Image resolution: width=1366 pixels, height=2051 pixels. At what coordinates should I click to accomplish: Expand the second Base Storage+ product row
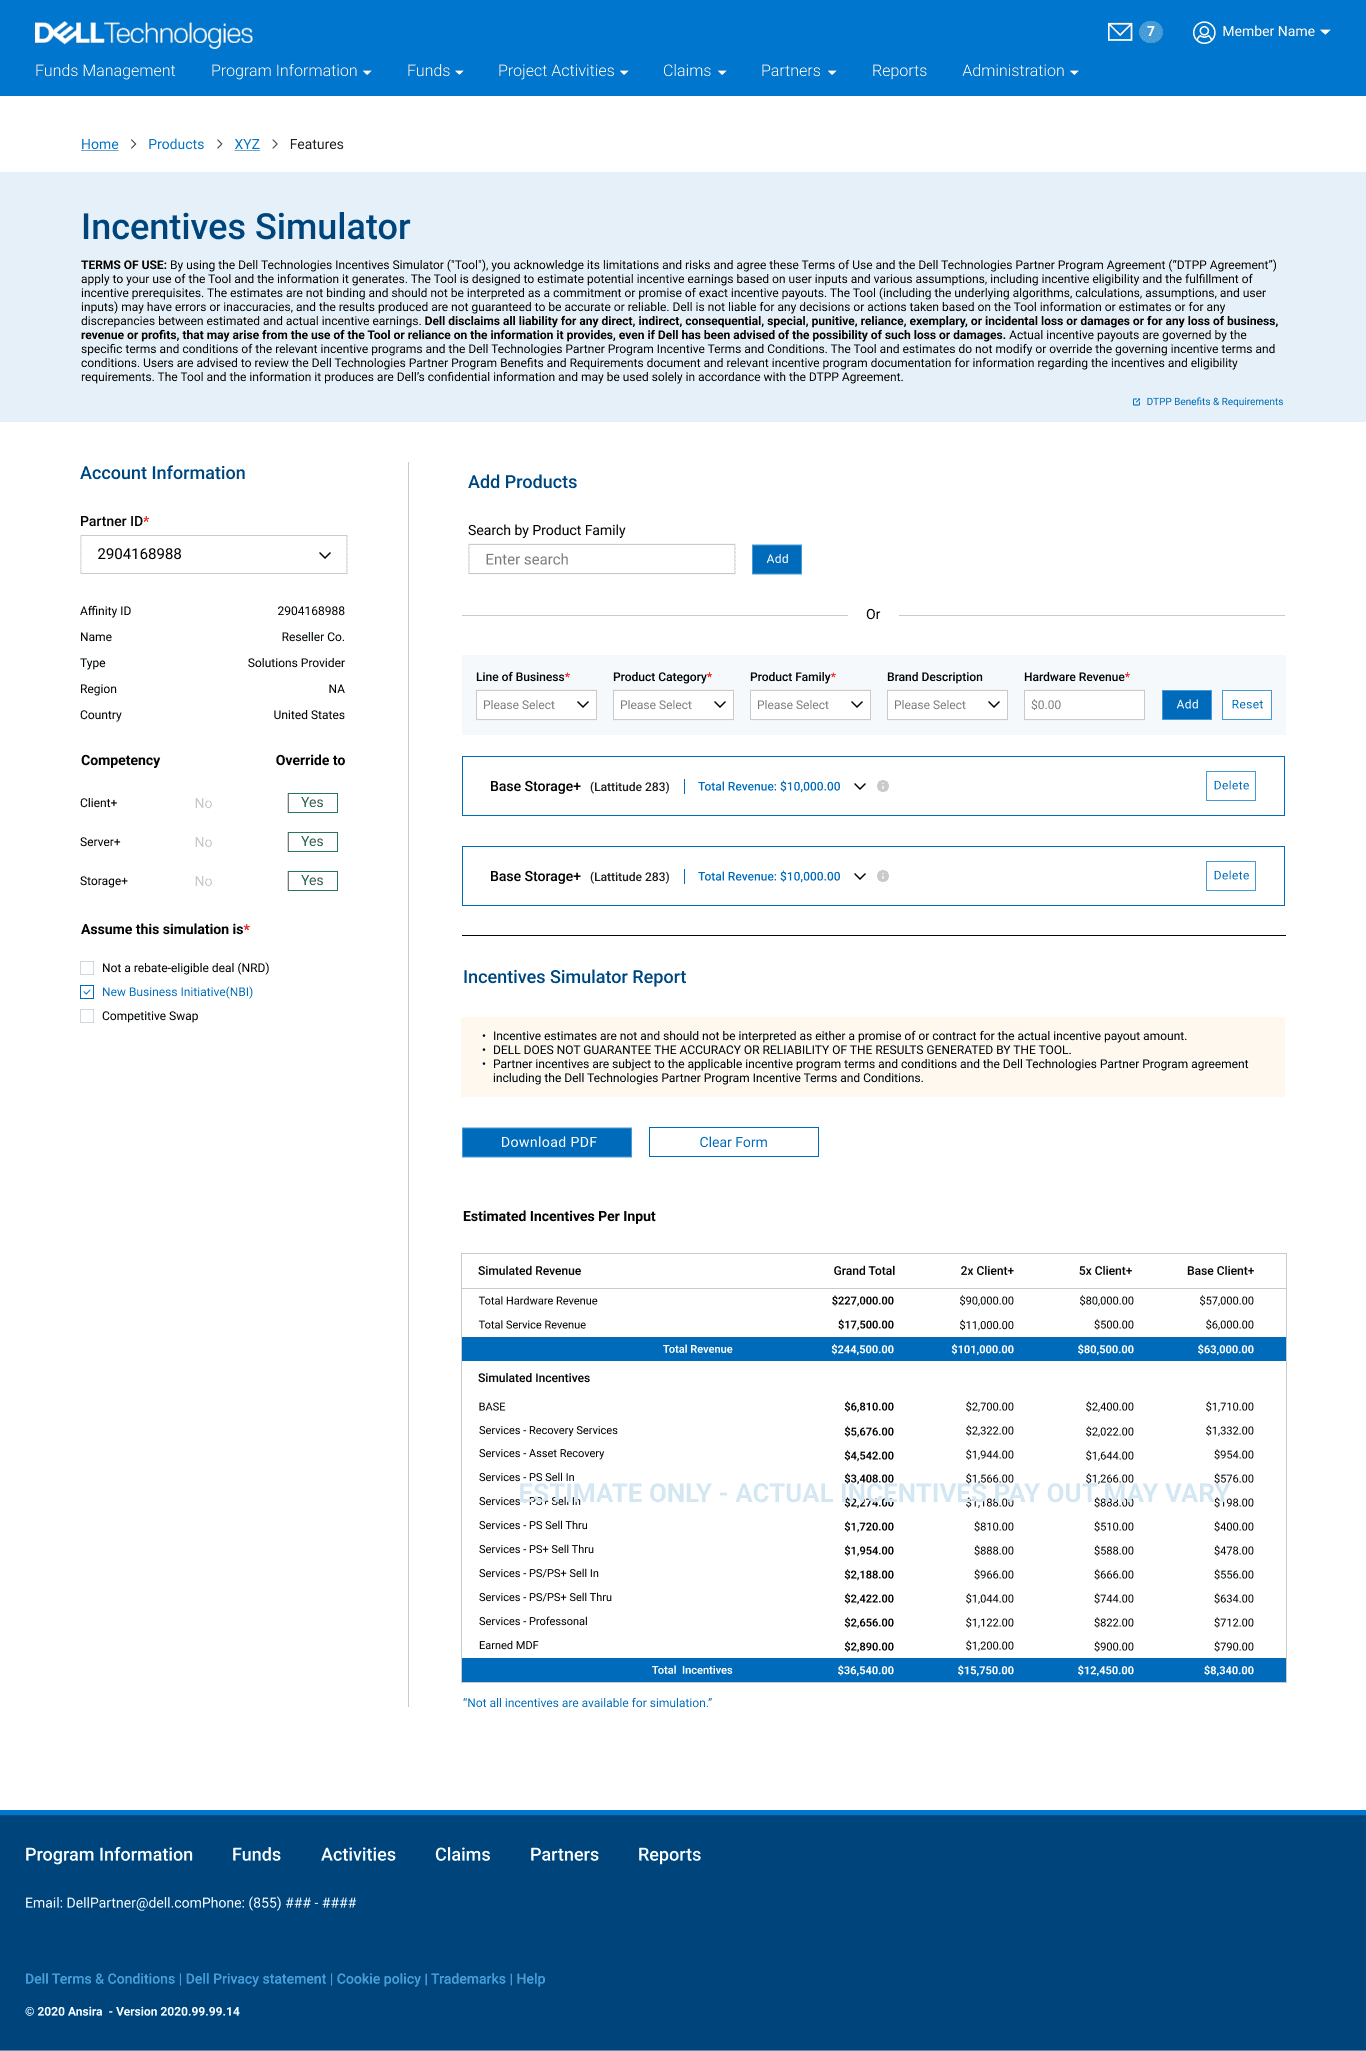click(860, 876)
